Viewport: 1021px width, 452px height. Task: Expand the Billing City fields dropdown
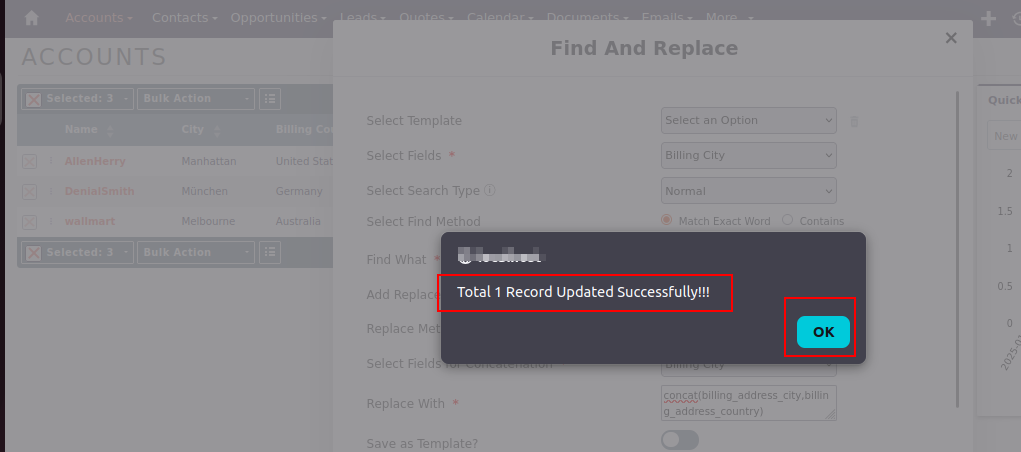coord(749,156)
